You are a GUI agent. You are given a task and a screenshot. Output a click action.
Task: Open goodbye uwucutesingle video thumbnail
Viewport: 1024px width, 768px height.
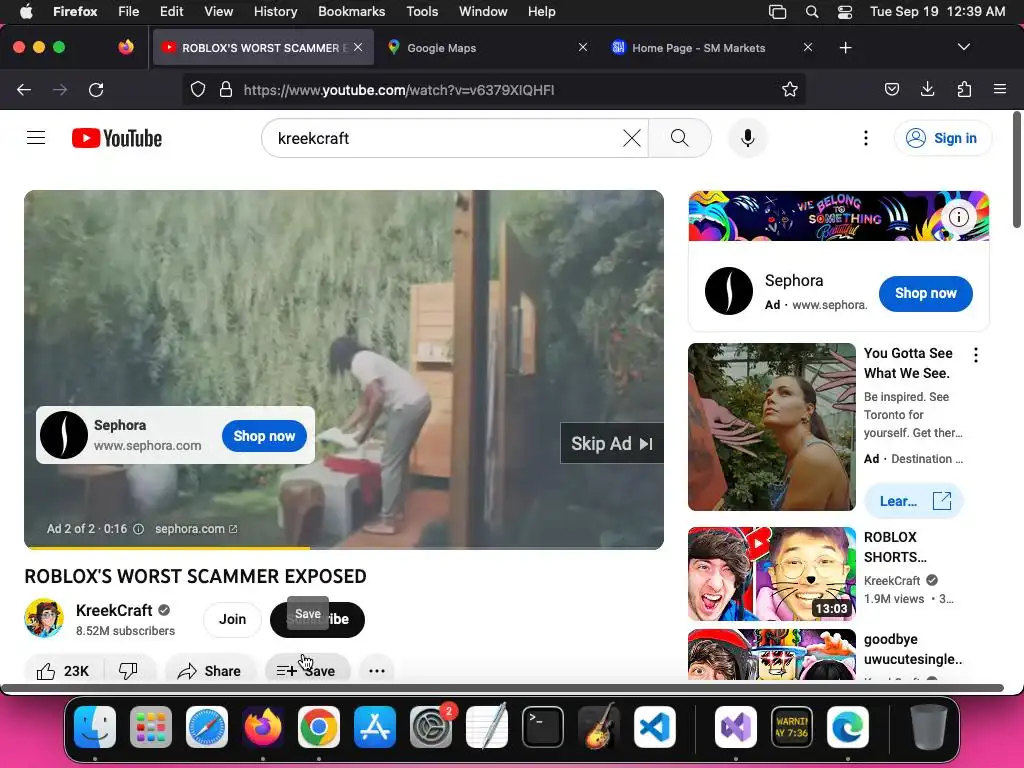point(771,654)
